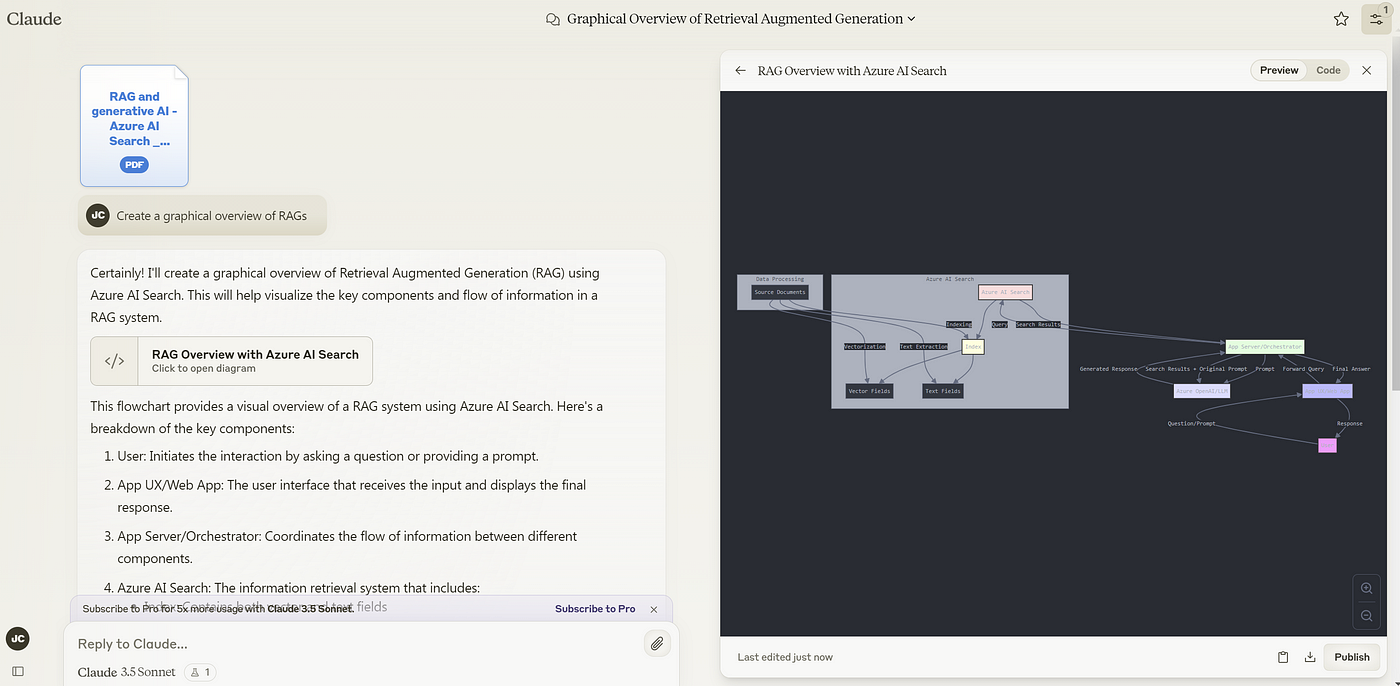This screenshot has width=1400, height=686.
Task: Click the 'RAG Overview with Azure AI Search' panel title
Action: [x=852, y=71]
